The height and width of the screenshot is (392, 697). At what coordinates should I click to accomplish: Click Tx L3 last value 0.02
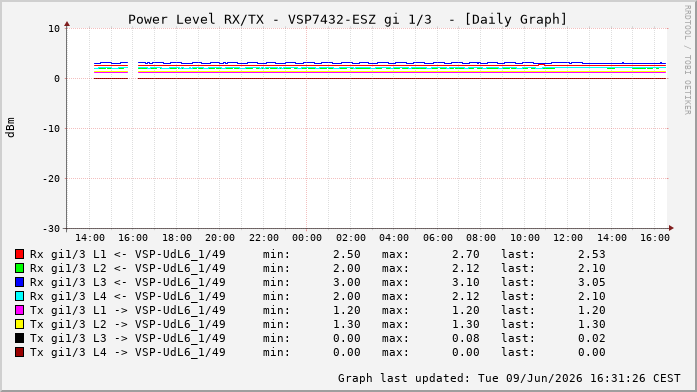pyautogui.click(x=592, y=338)
